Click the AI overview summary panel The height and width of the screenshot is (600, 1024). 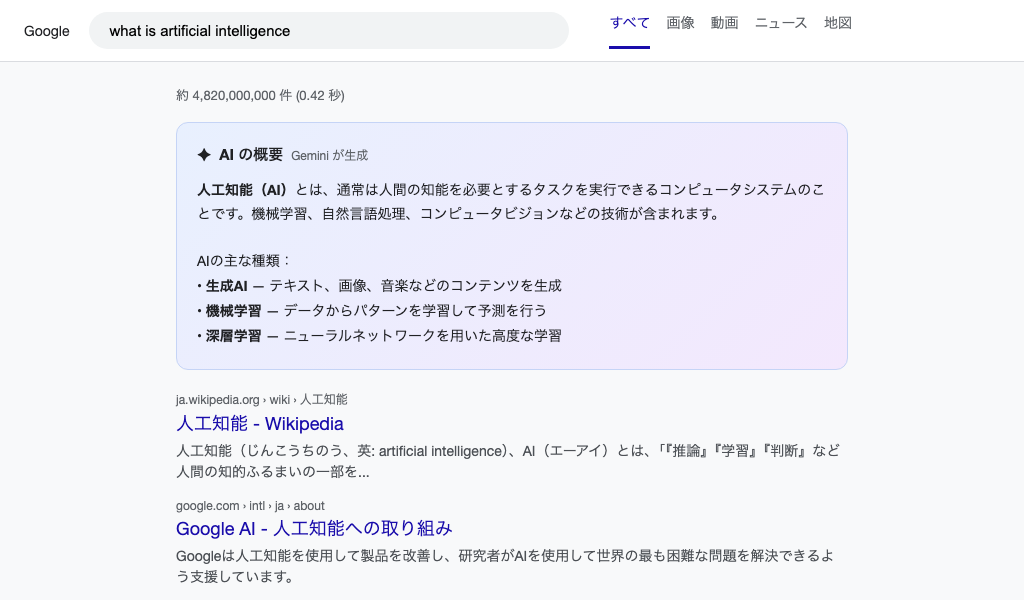[512, 245]
